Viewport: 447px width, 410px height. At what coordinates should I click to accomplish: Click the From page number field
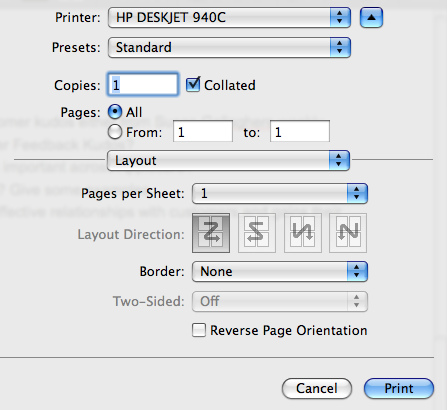click(x=203, y=132)
